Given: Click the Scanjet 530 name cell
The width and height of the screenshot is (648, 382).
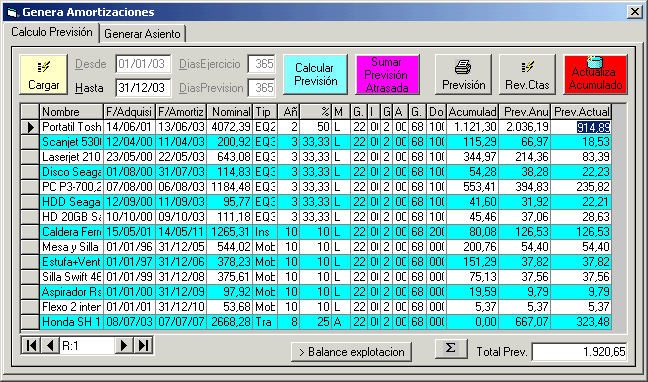Looking at the screenshot, I should [71, 142].
